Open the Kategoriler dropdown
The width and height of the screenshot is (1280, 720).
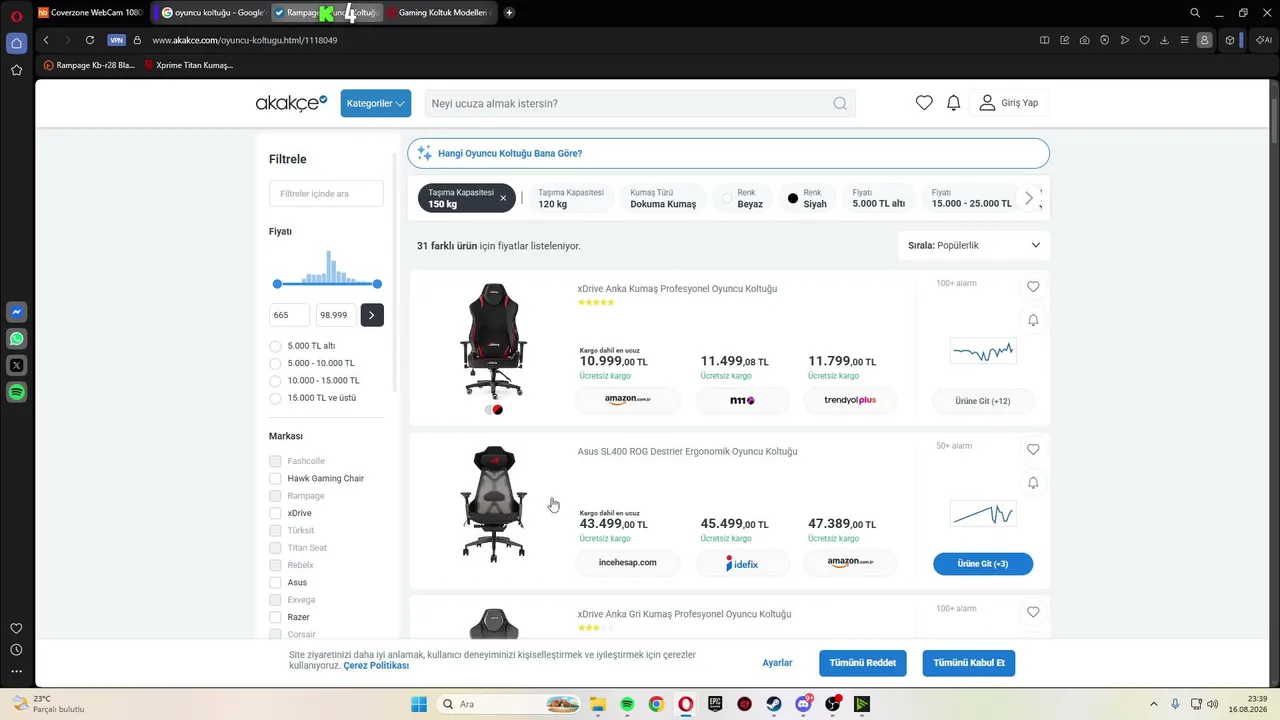pyautogui.click(x=376, y=103)
